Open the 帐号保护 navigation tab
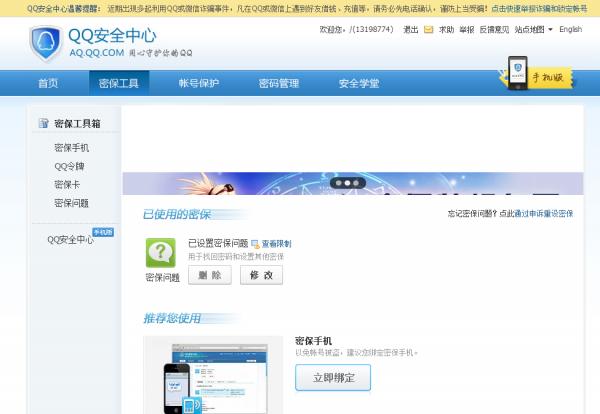The image size is (600, 414). point(199,83)
